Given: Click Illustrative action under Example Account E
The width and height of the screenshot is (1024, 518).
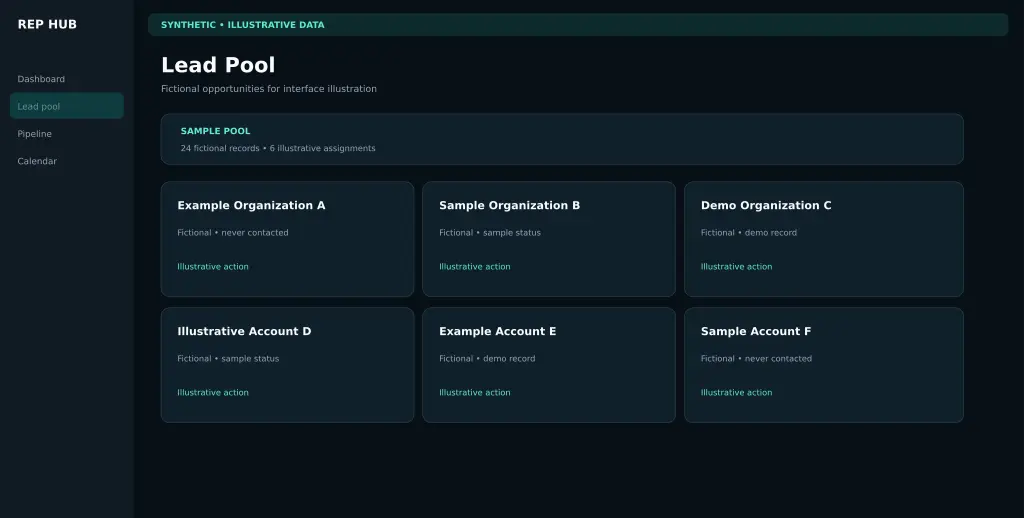Looking at the screenshot, I should [475, 393].
